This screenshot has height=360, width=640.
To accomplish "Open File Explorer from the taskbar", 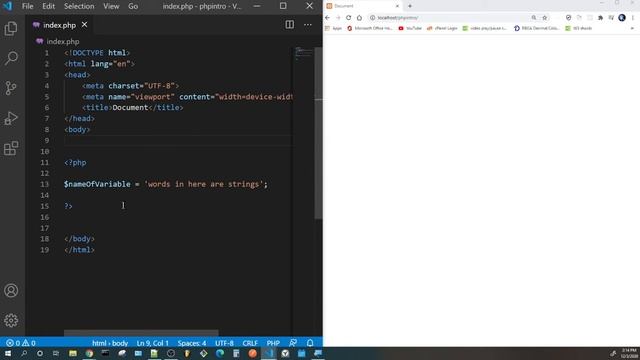I will point(73,353).
